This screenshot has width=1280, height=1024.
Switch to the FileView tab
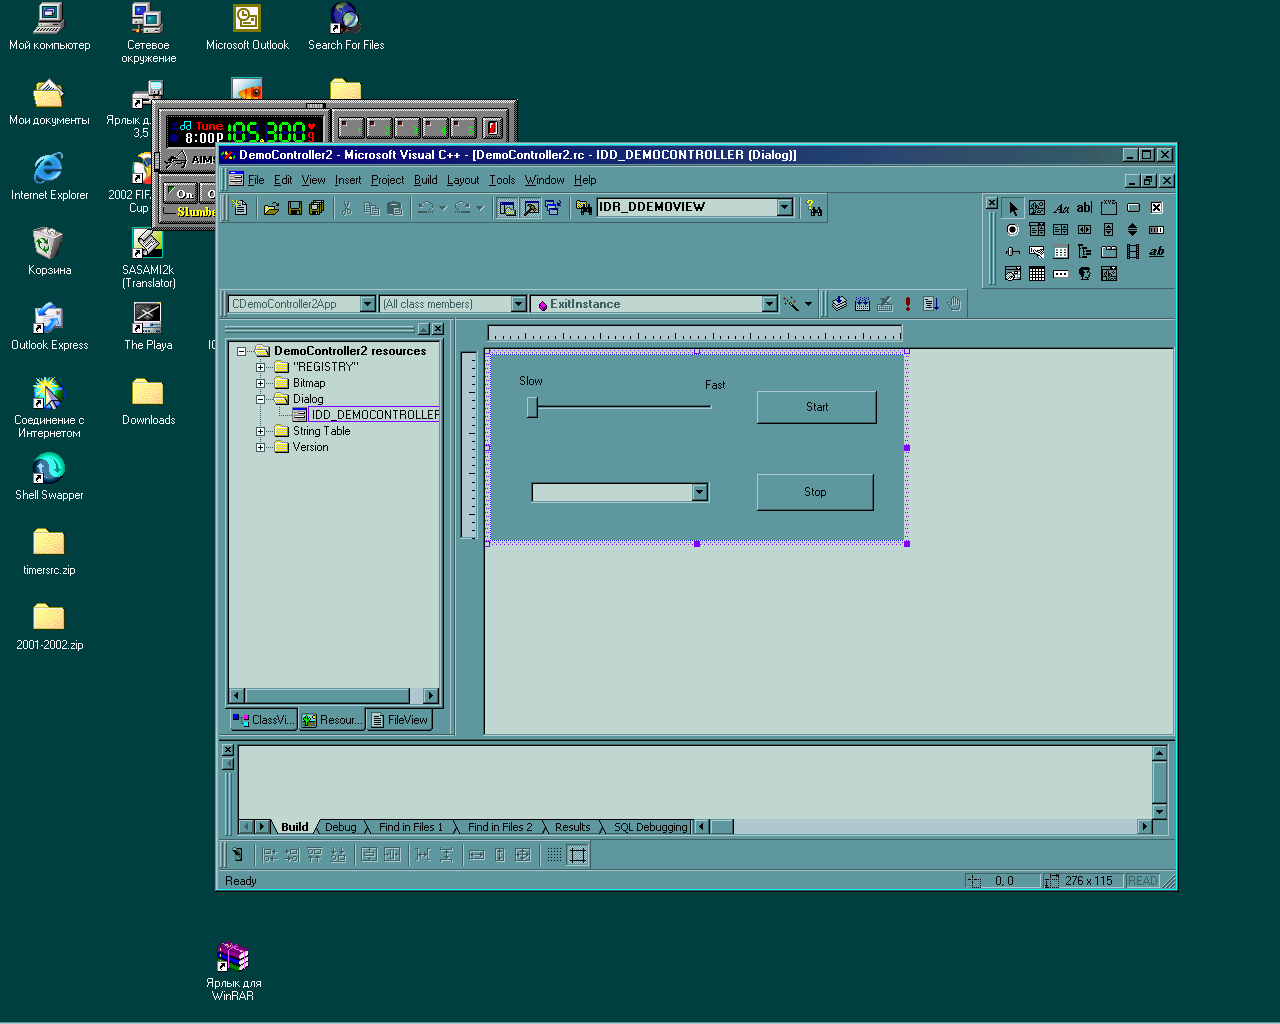399,720
